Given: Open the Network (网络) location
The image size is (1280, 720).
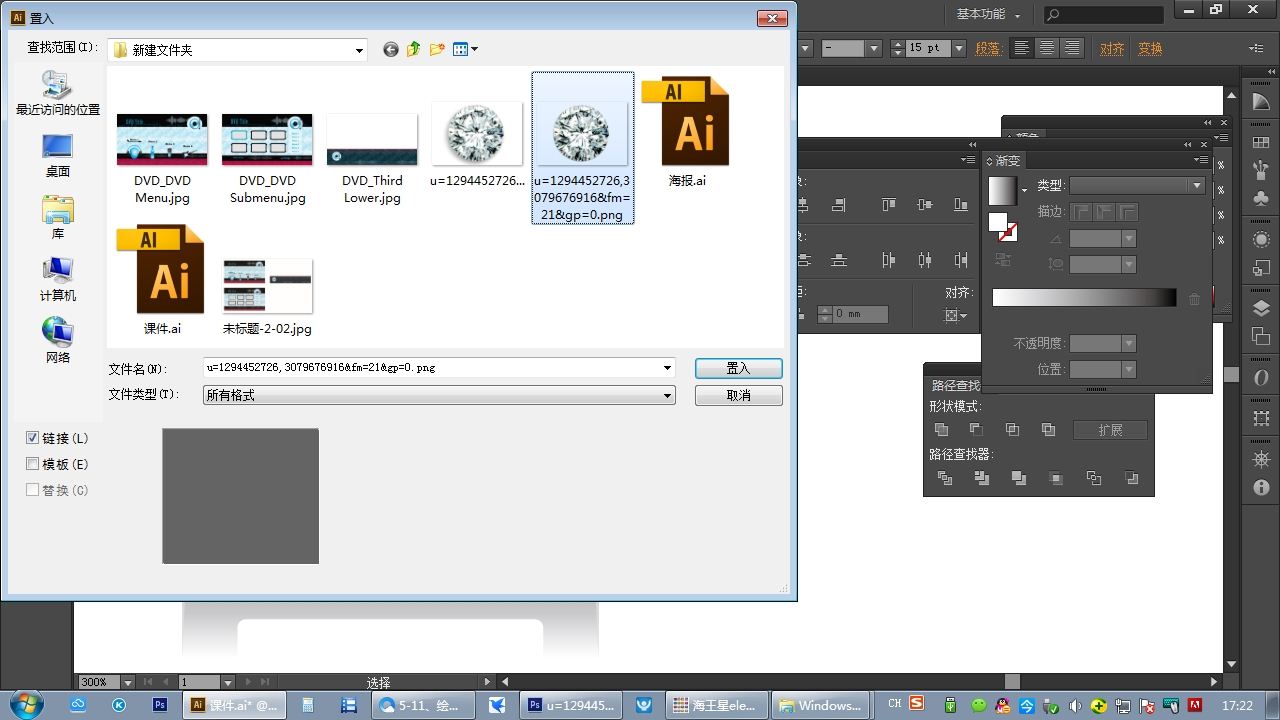Looking at the screenshot, I should (x=58, y=341).
